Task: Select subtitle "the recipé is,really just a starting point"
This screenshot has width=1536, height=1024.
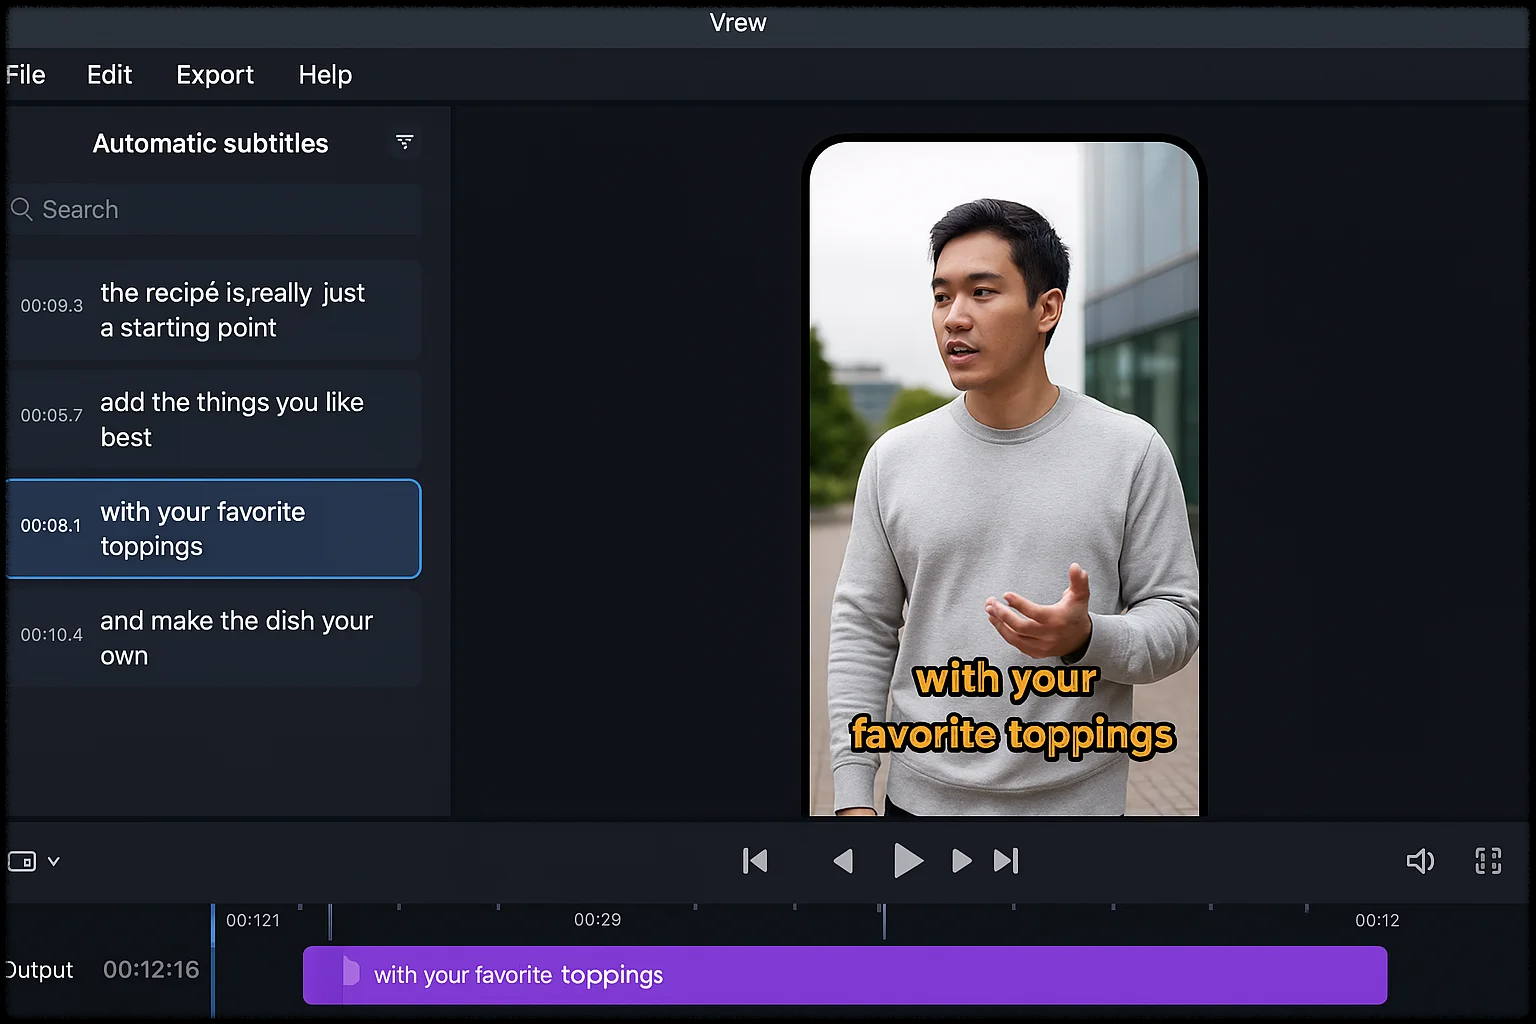Action: pos(215,310)
